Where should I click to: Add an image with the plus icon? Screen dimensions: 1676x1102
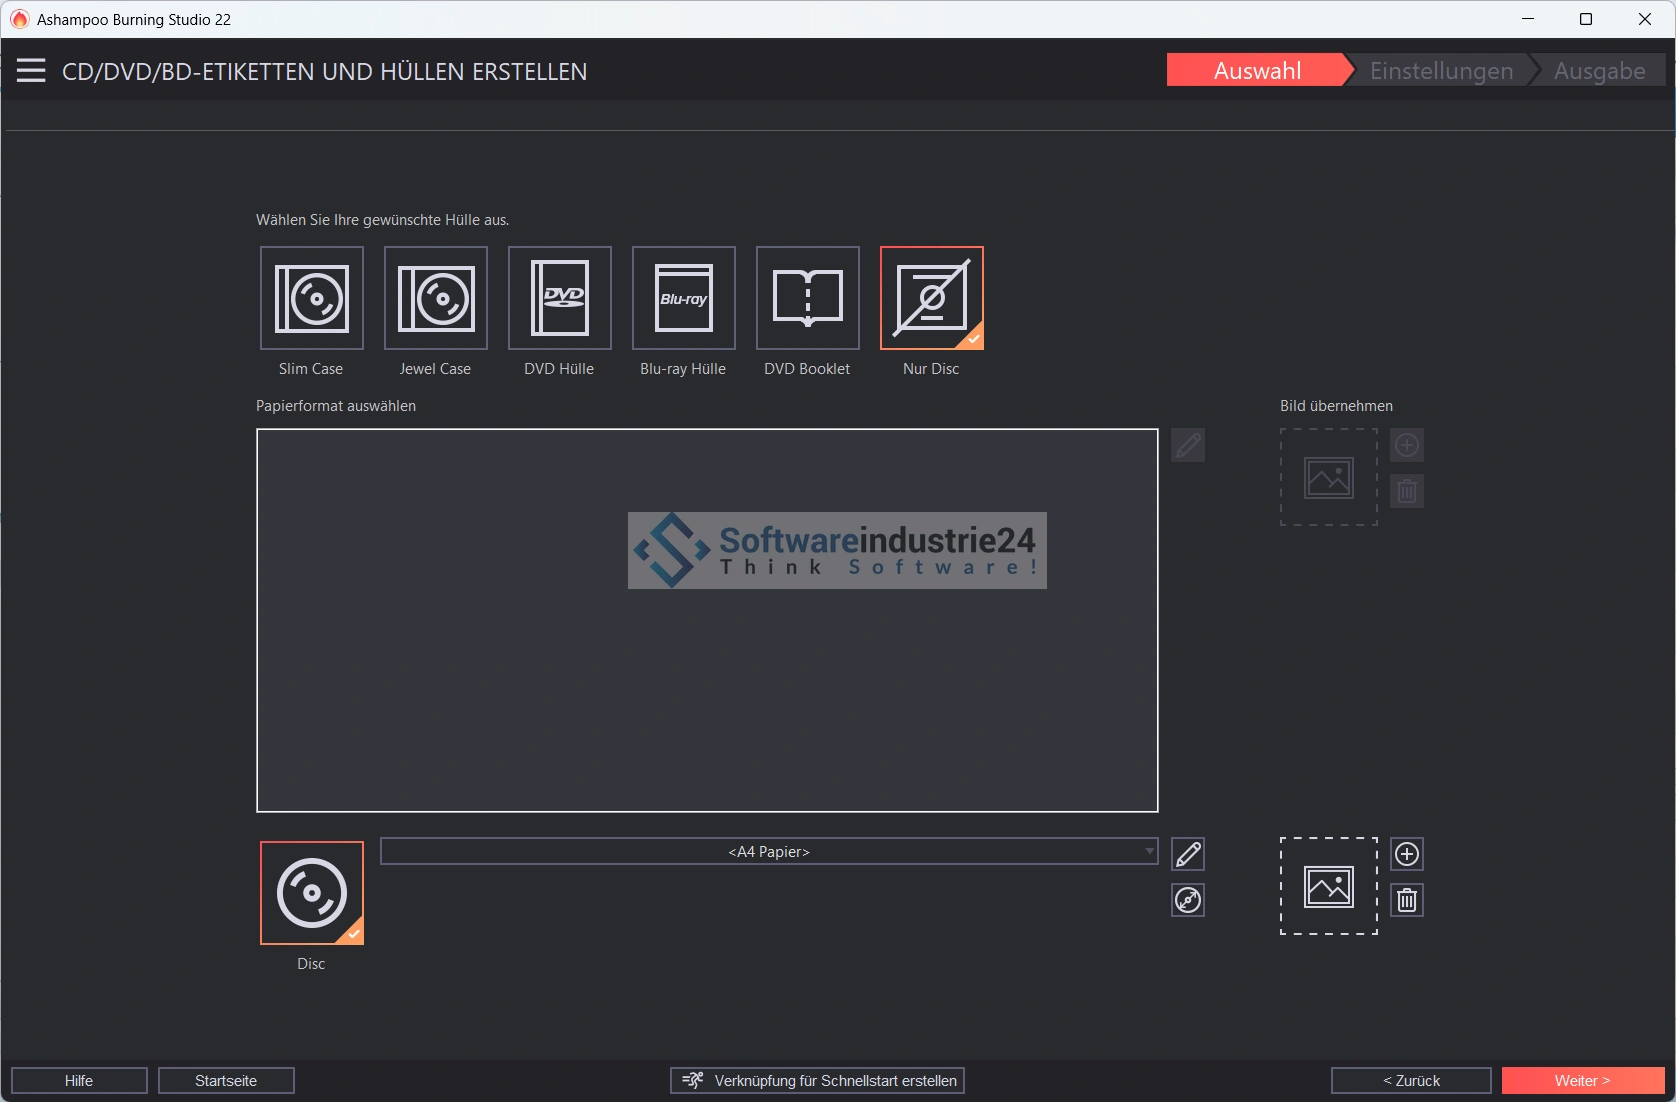(1407, 855)
